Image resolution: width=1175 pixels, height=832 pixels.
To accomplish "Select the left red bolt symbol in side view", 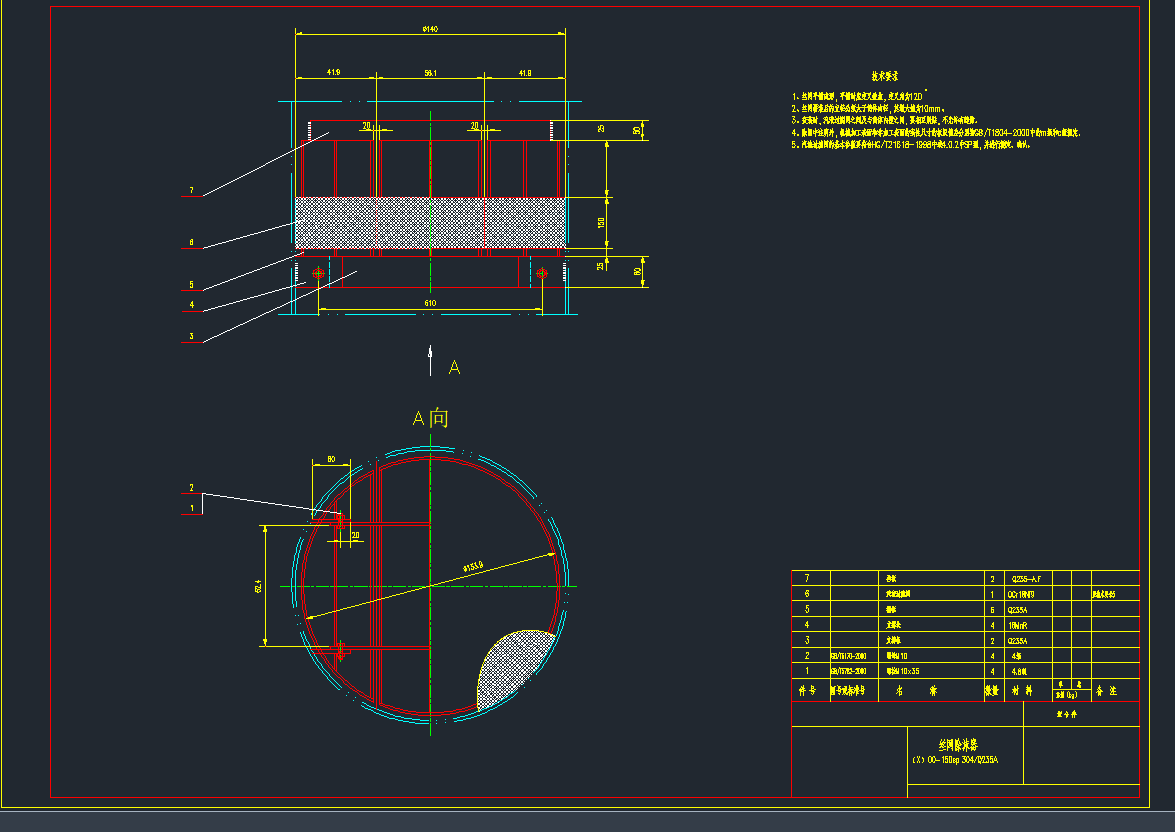I will pyautogui.click(x=319, y=273).
